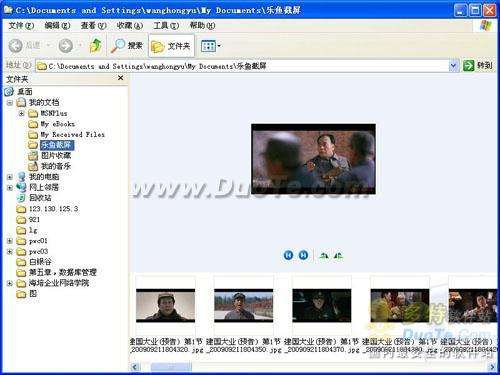Click the previous image filmstrip button
Screen dimensions: 500x375
tap(288, 255)
